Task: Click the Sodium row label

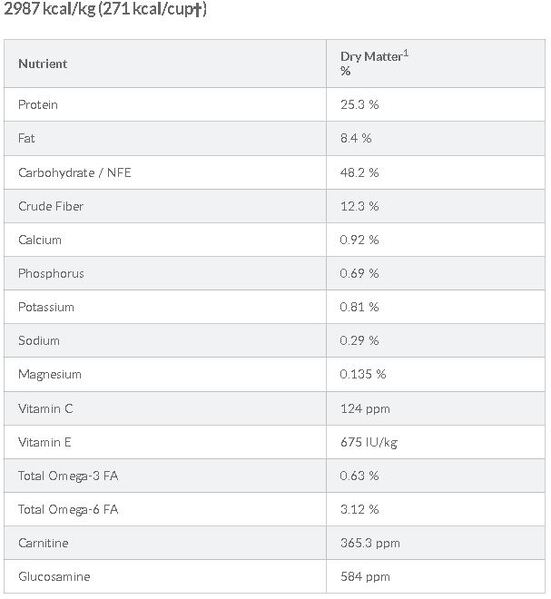Action: 39,341
